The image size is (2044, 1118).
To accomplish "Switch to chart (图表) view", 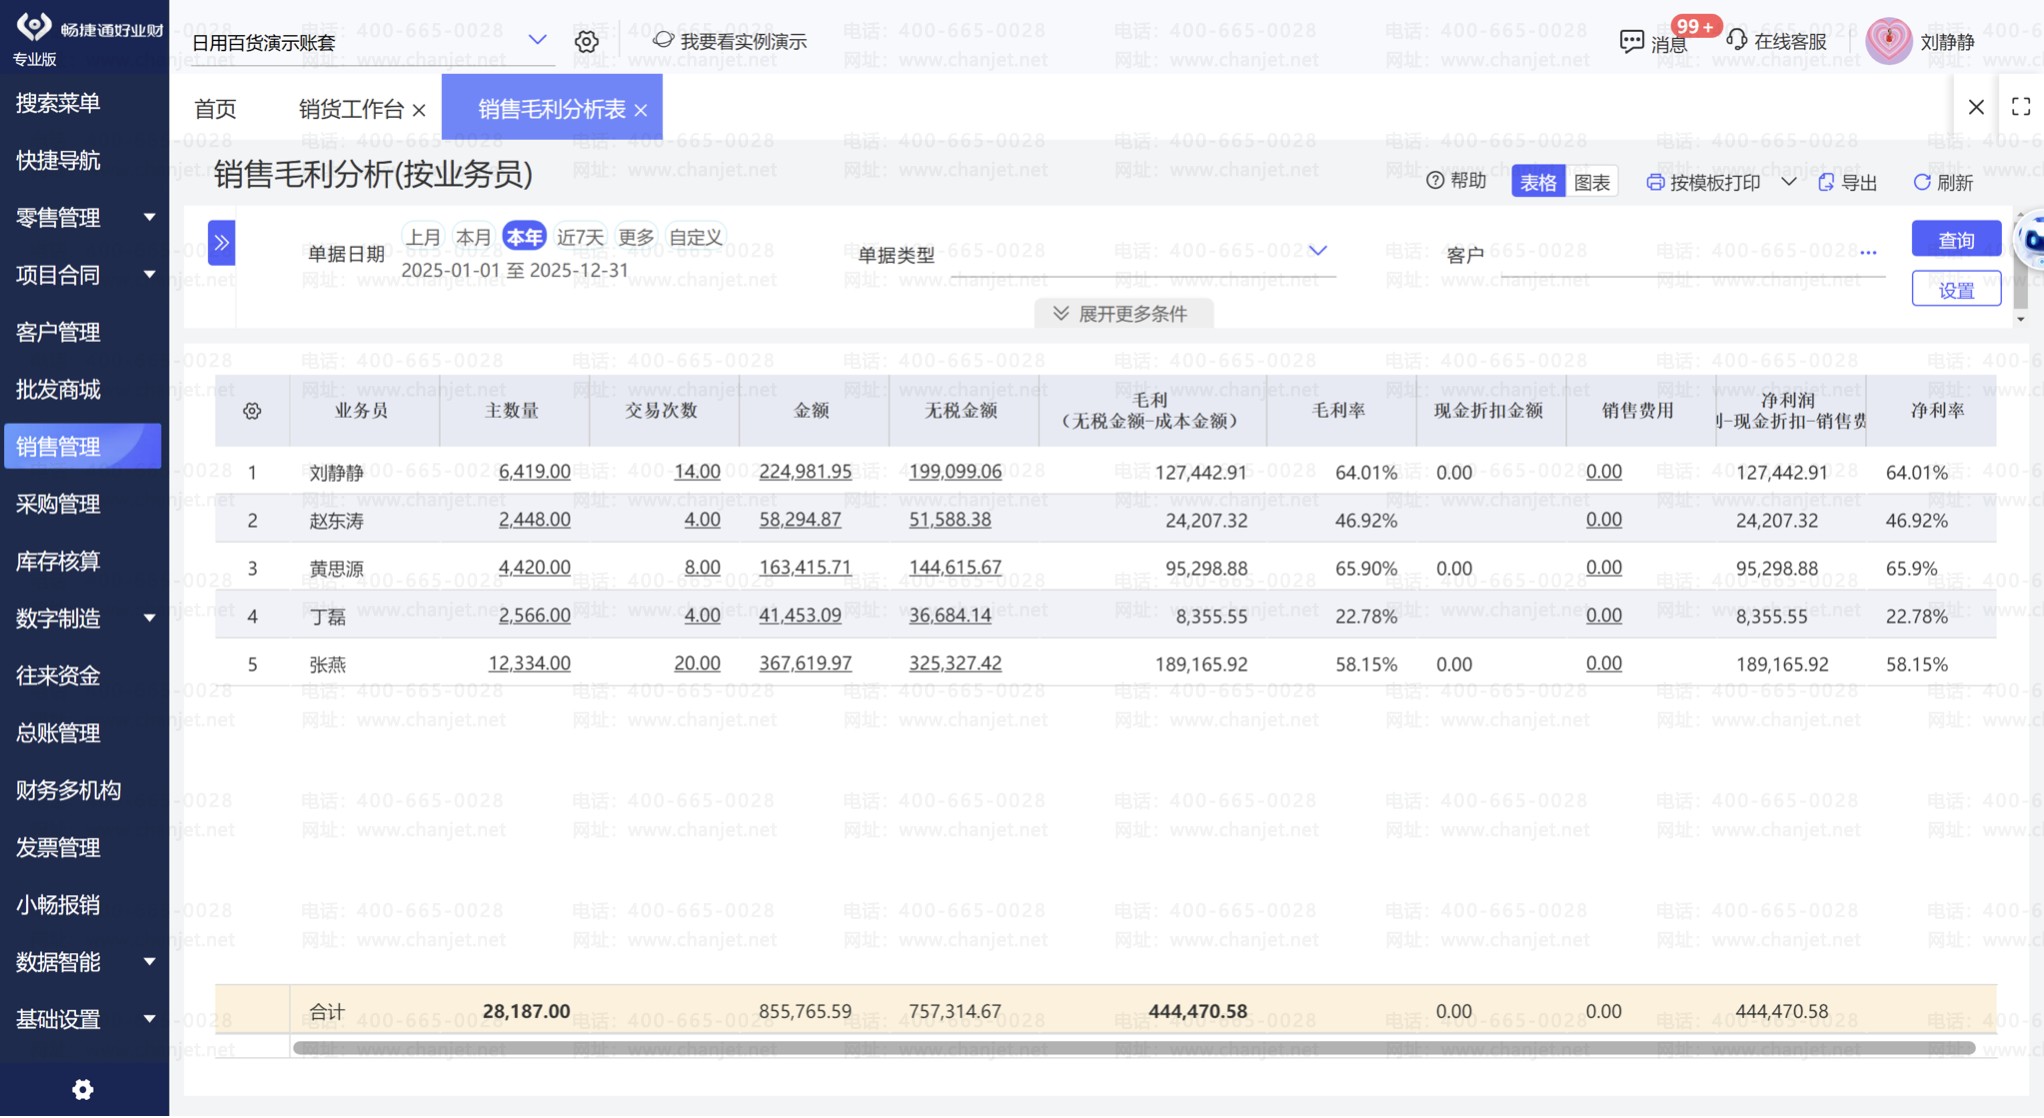I will [1591, 183].
